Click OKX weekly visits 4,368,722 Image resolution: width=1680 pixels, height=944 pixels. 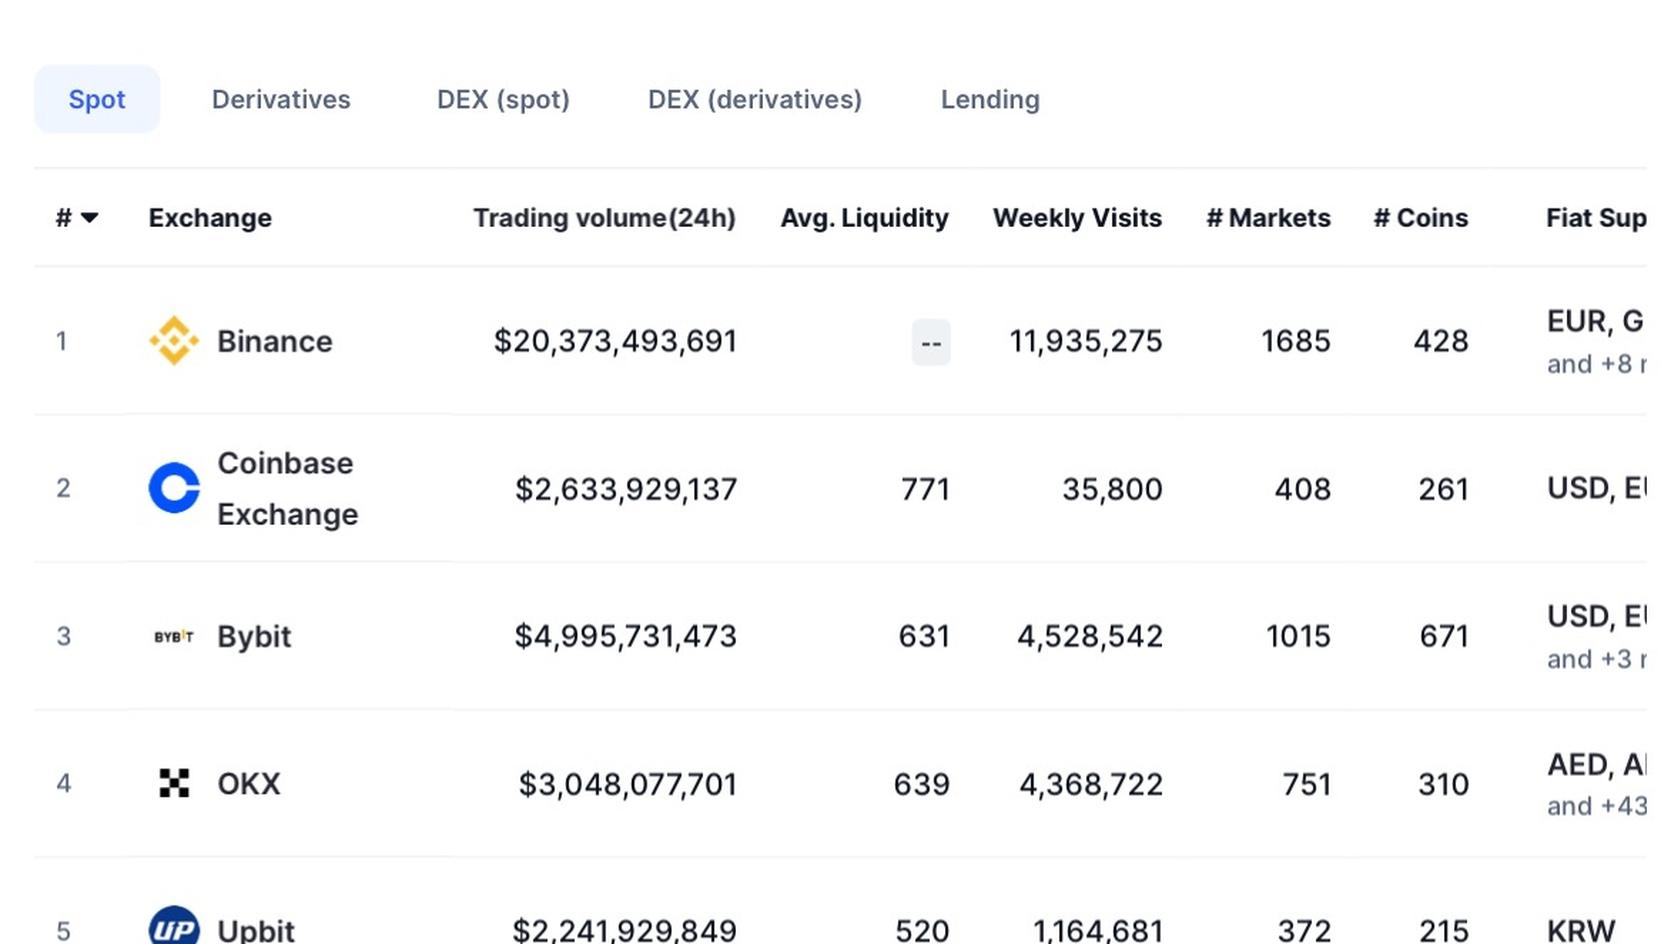tap(1091, 784)
